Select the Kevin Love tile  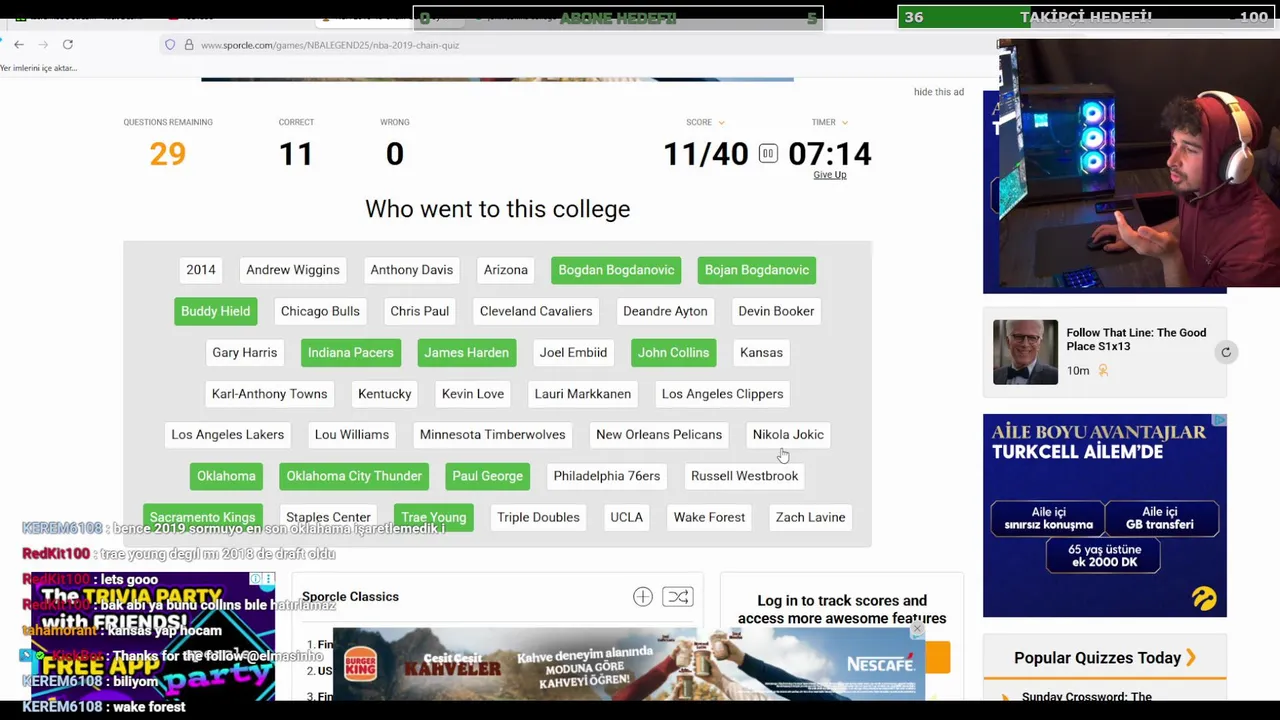(473, 394)
